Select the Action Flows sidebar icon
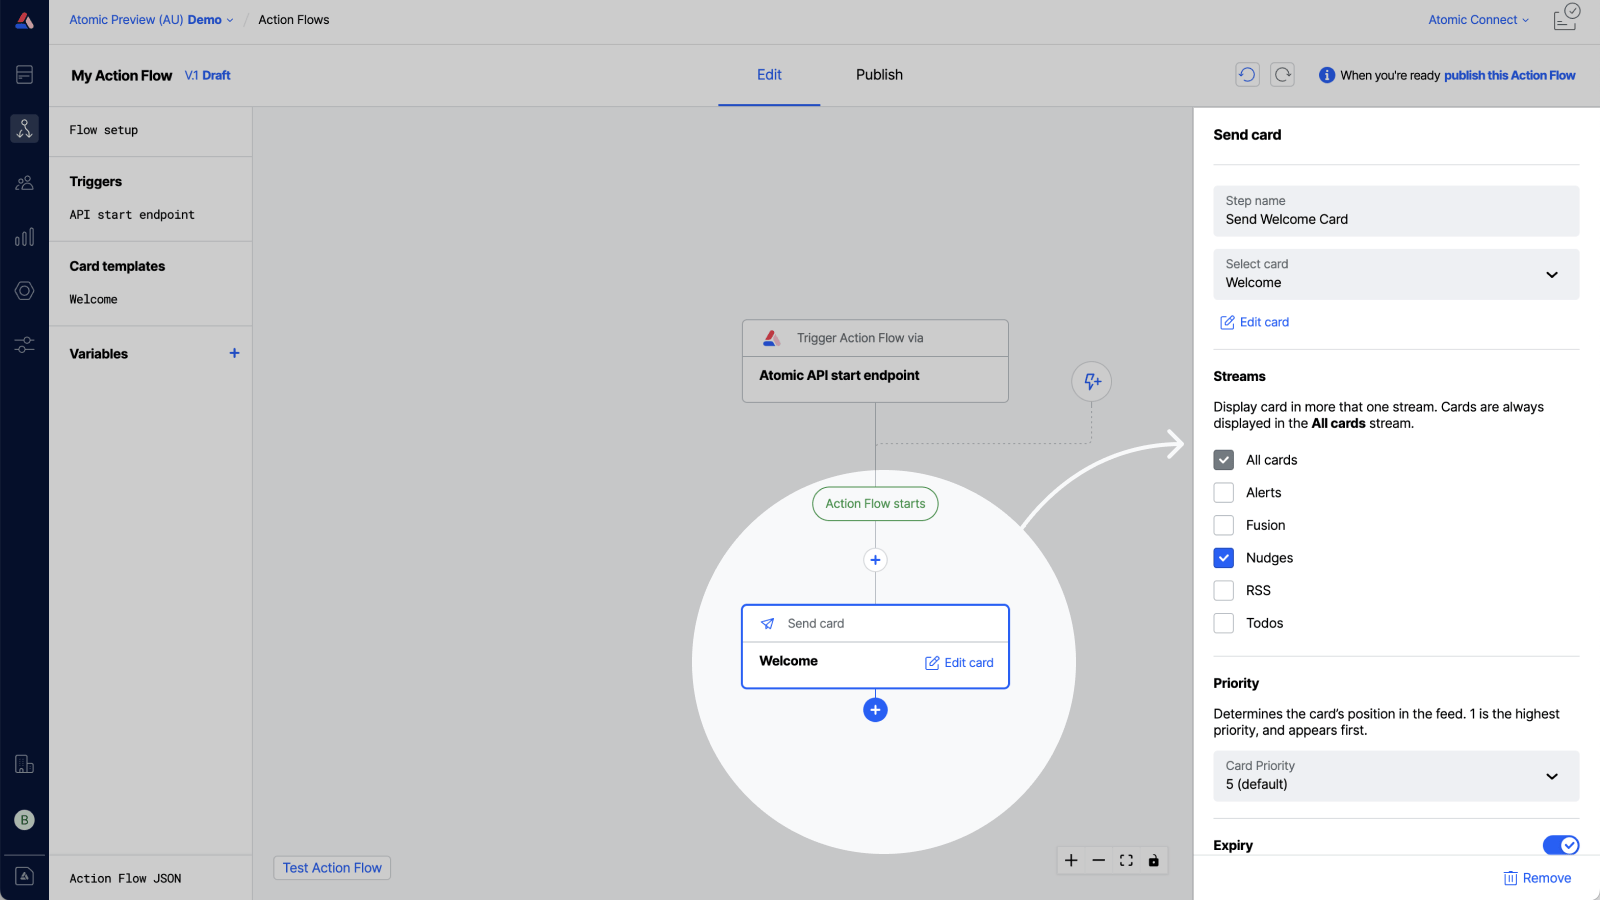Viewport: 1600px width, 900px height. 24,128
